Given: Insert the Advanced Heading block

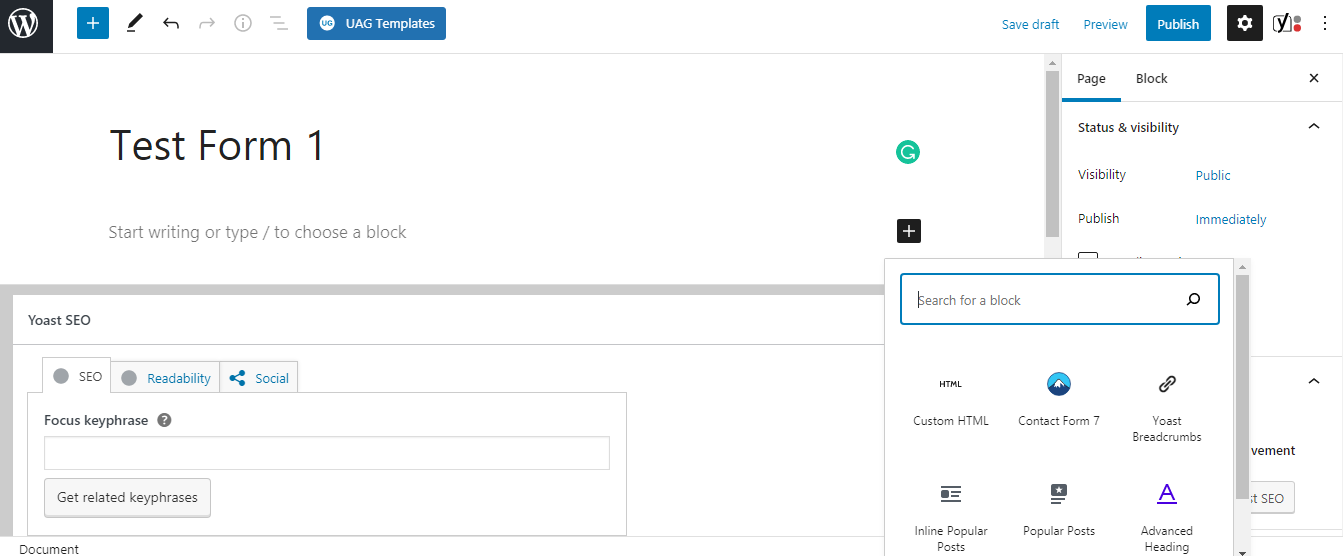Looking at the screenshot, I should [x=1167, y=517].
